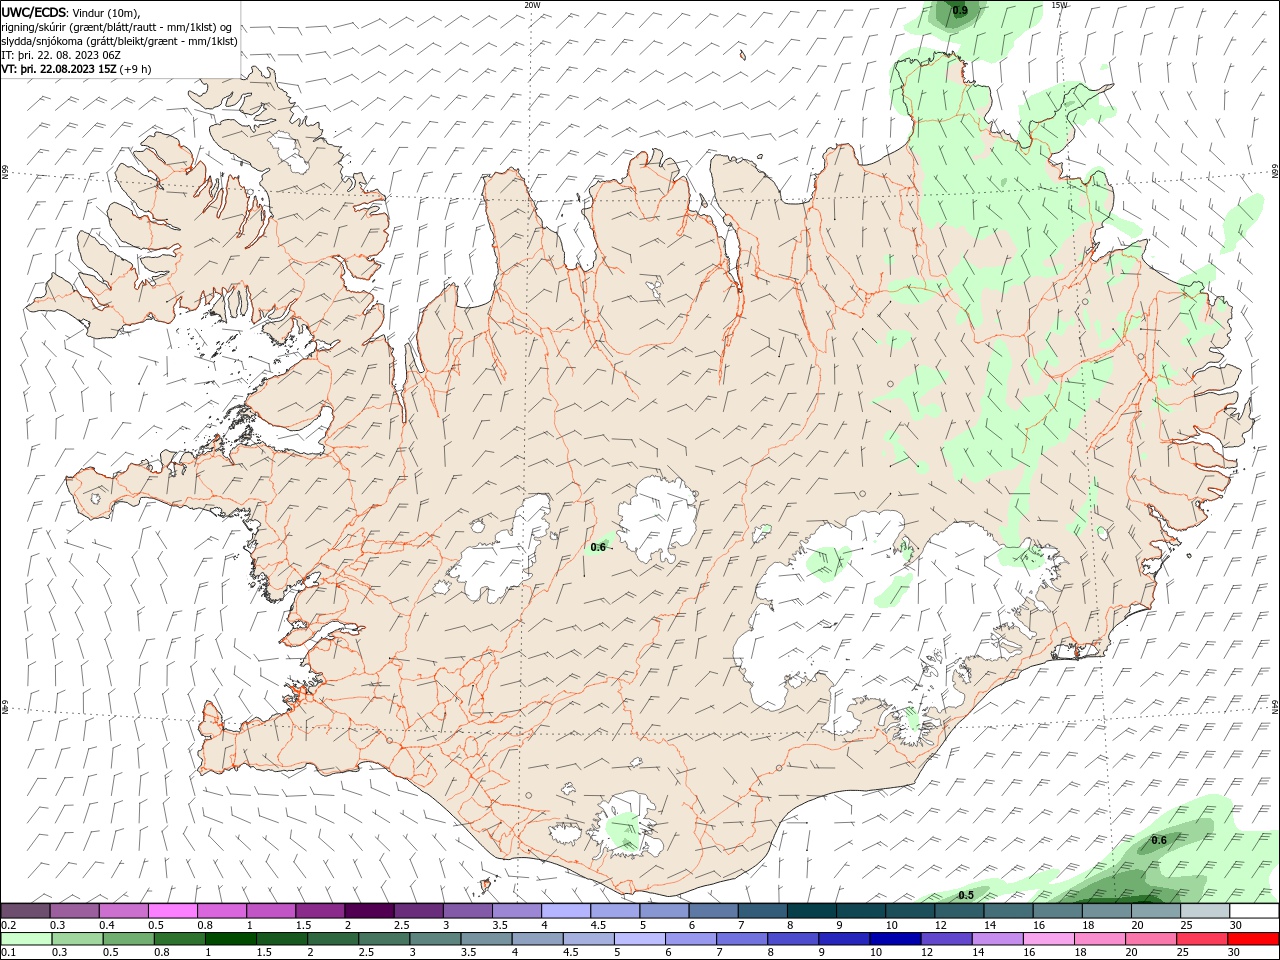Click the 0.6 value beside the central glacier
The image size is (1280, 960).
[x=598, y=547]
